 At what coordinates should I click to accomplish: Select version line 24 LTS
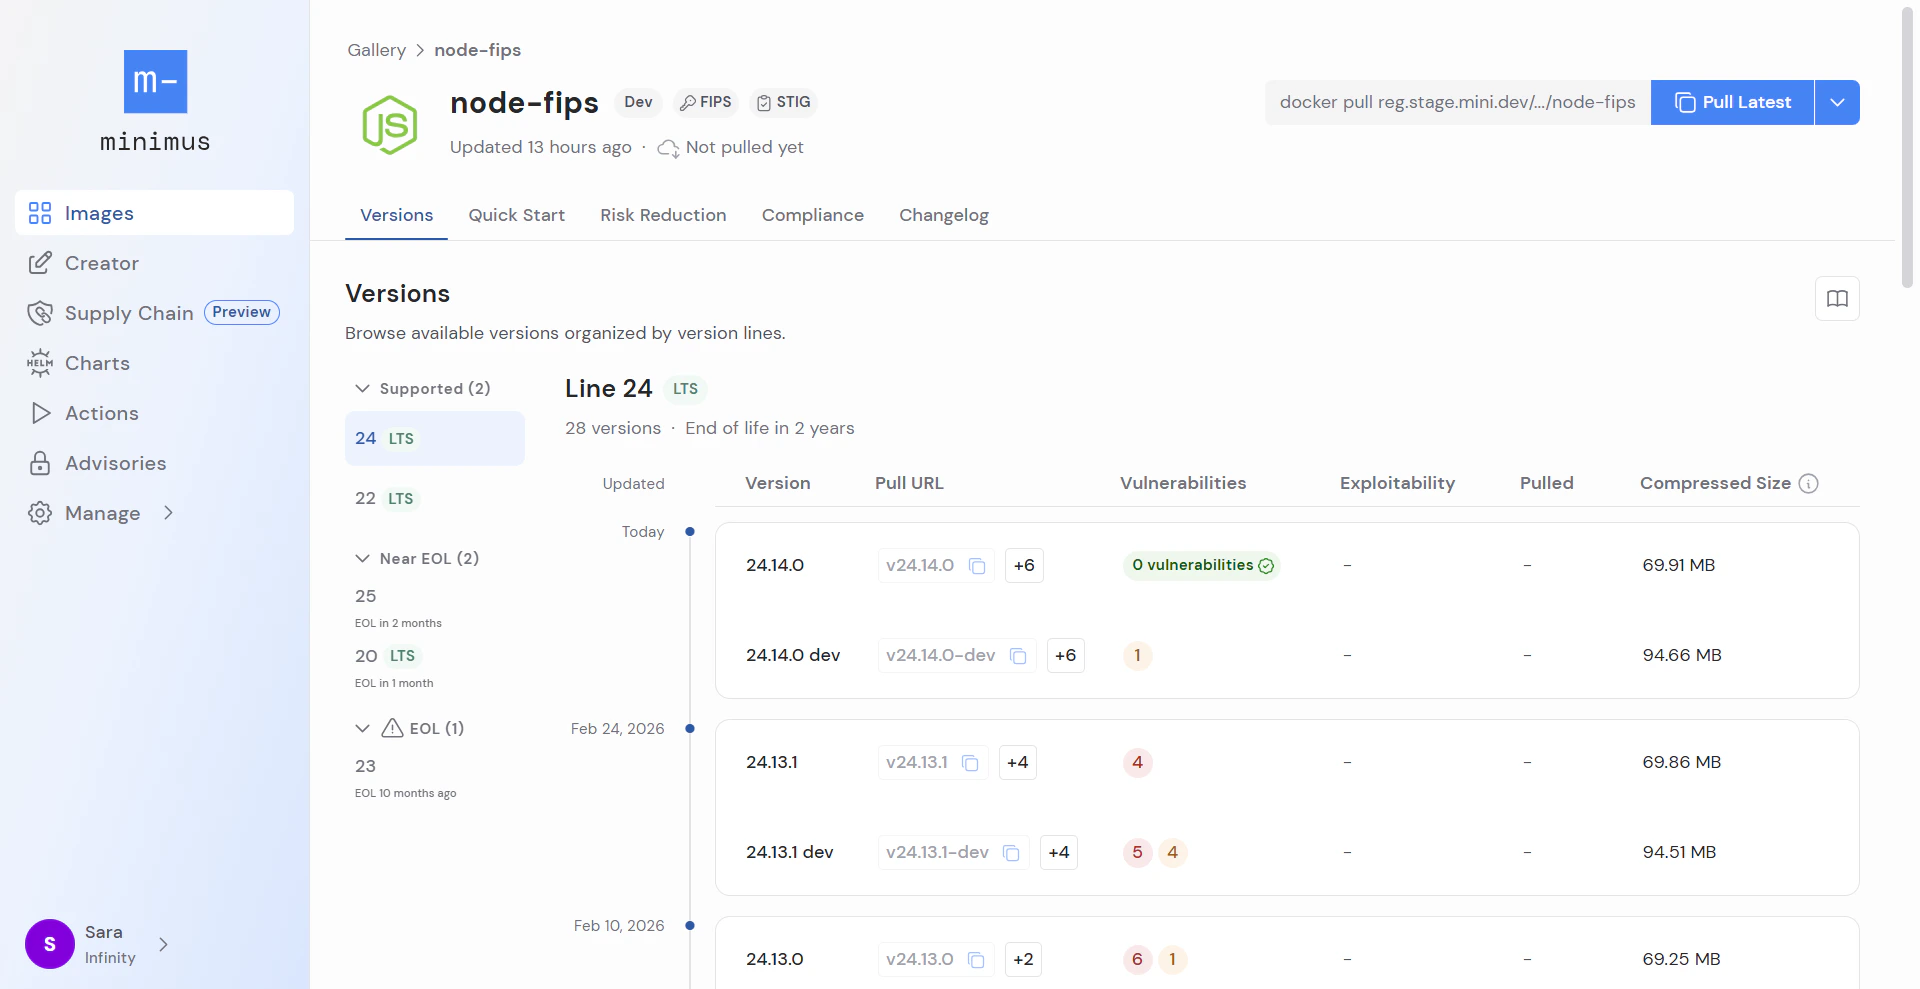435,438
